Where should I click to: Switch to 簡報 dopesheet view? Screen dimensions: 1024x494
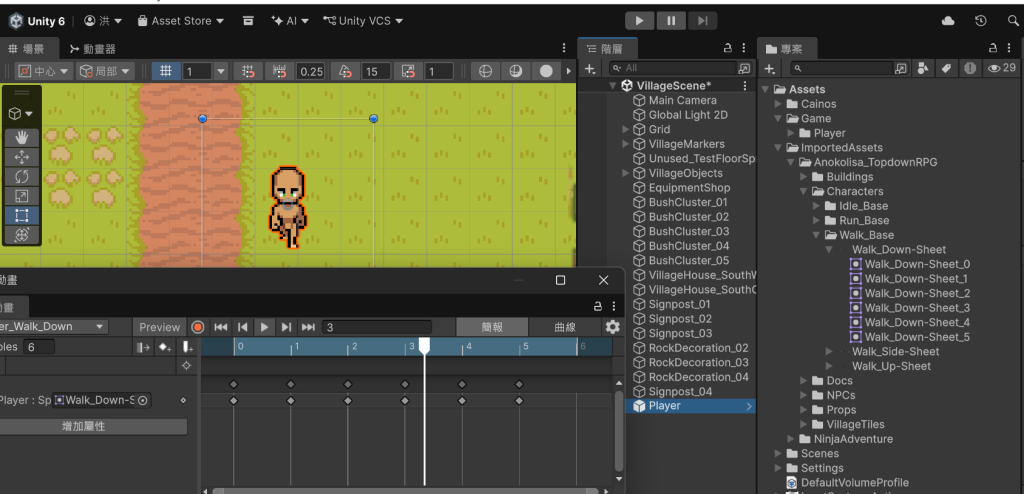coord(492,327)
